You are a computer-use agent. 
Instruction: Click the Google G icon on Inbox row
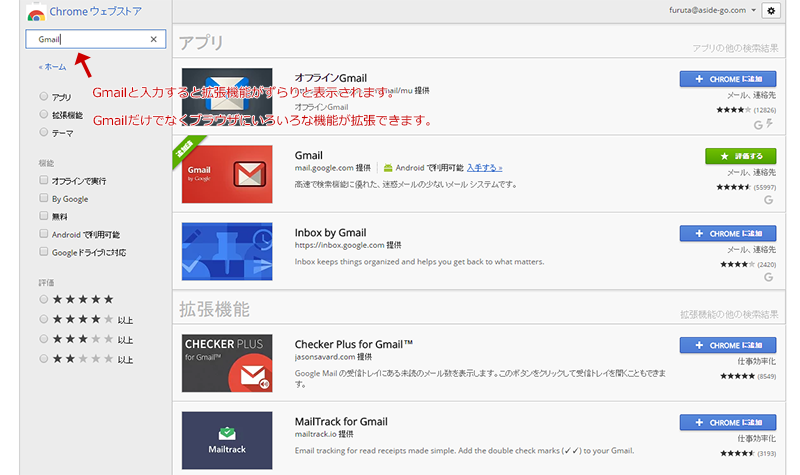(768, 277)
